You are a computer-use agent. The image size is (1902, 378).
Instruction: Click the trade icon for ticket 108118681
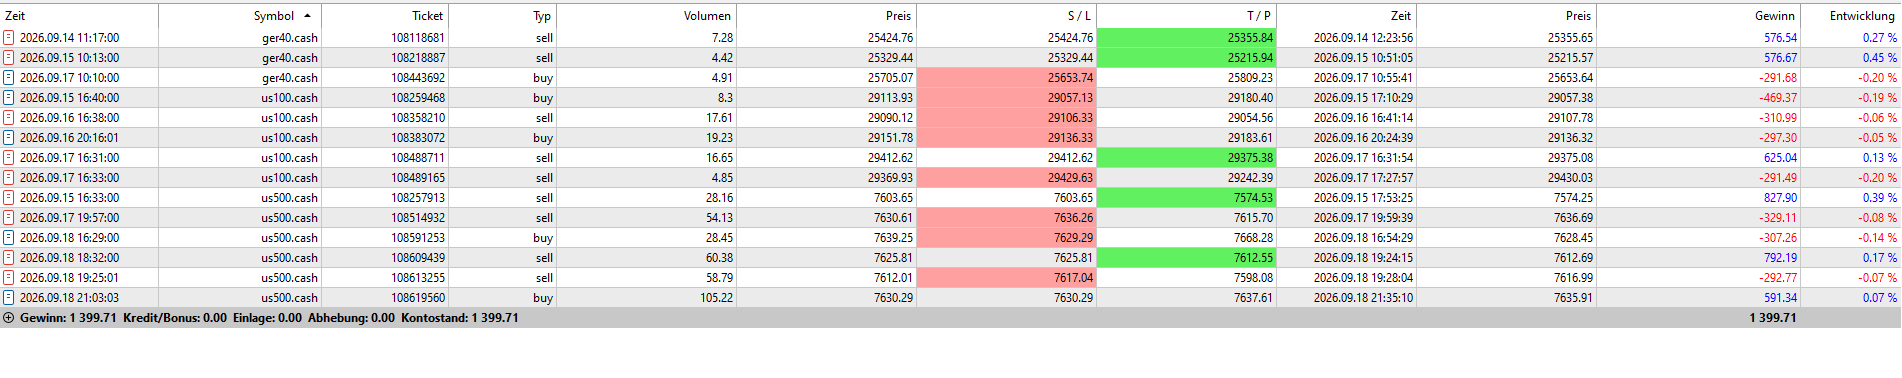[9, 38]
